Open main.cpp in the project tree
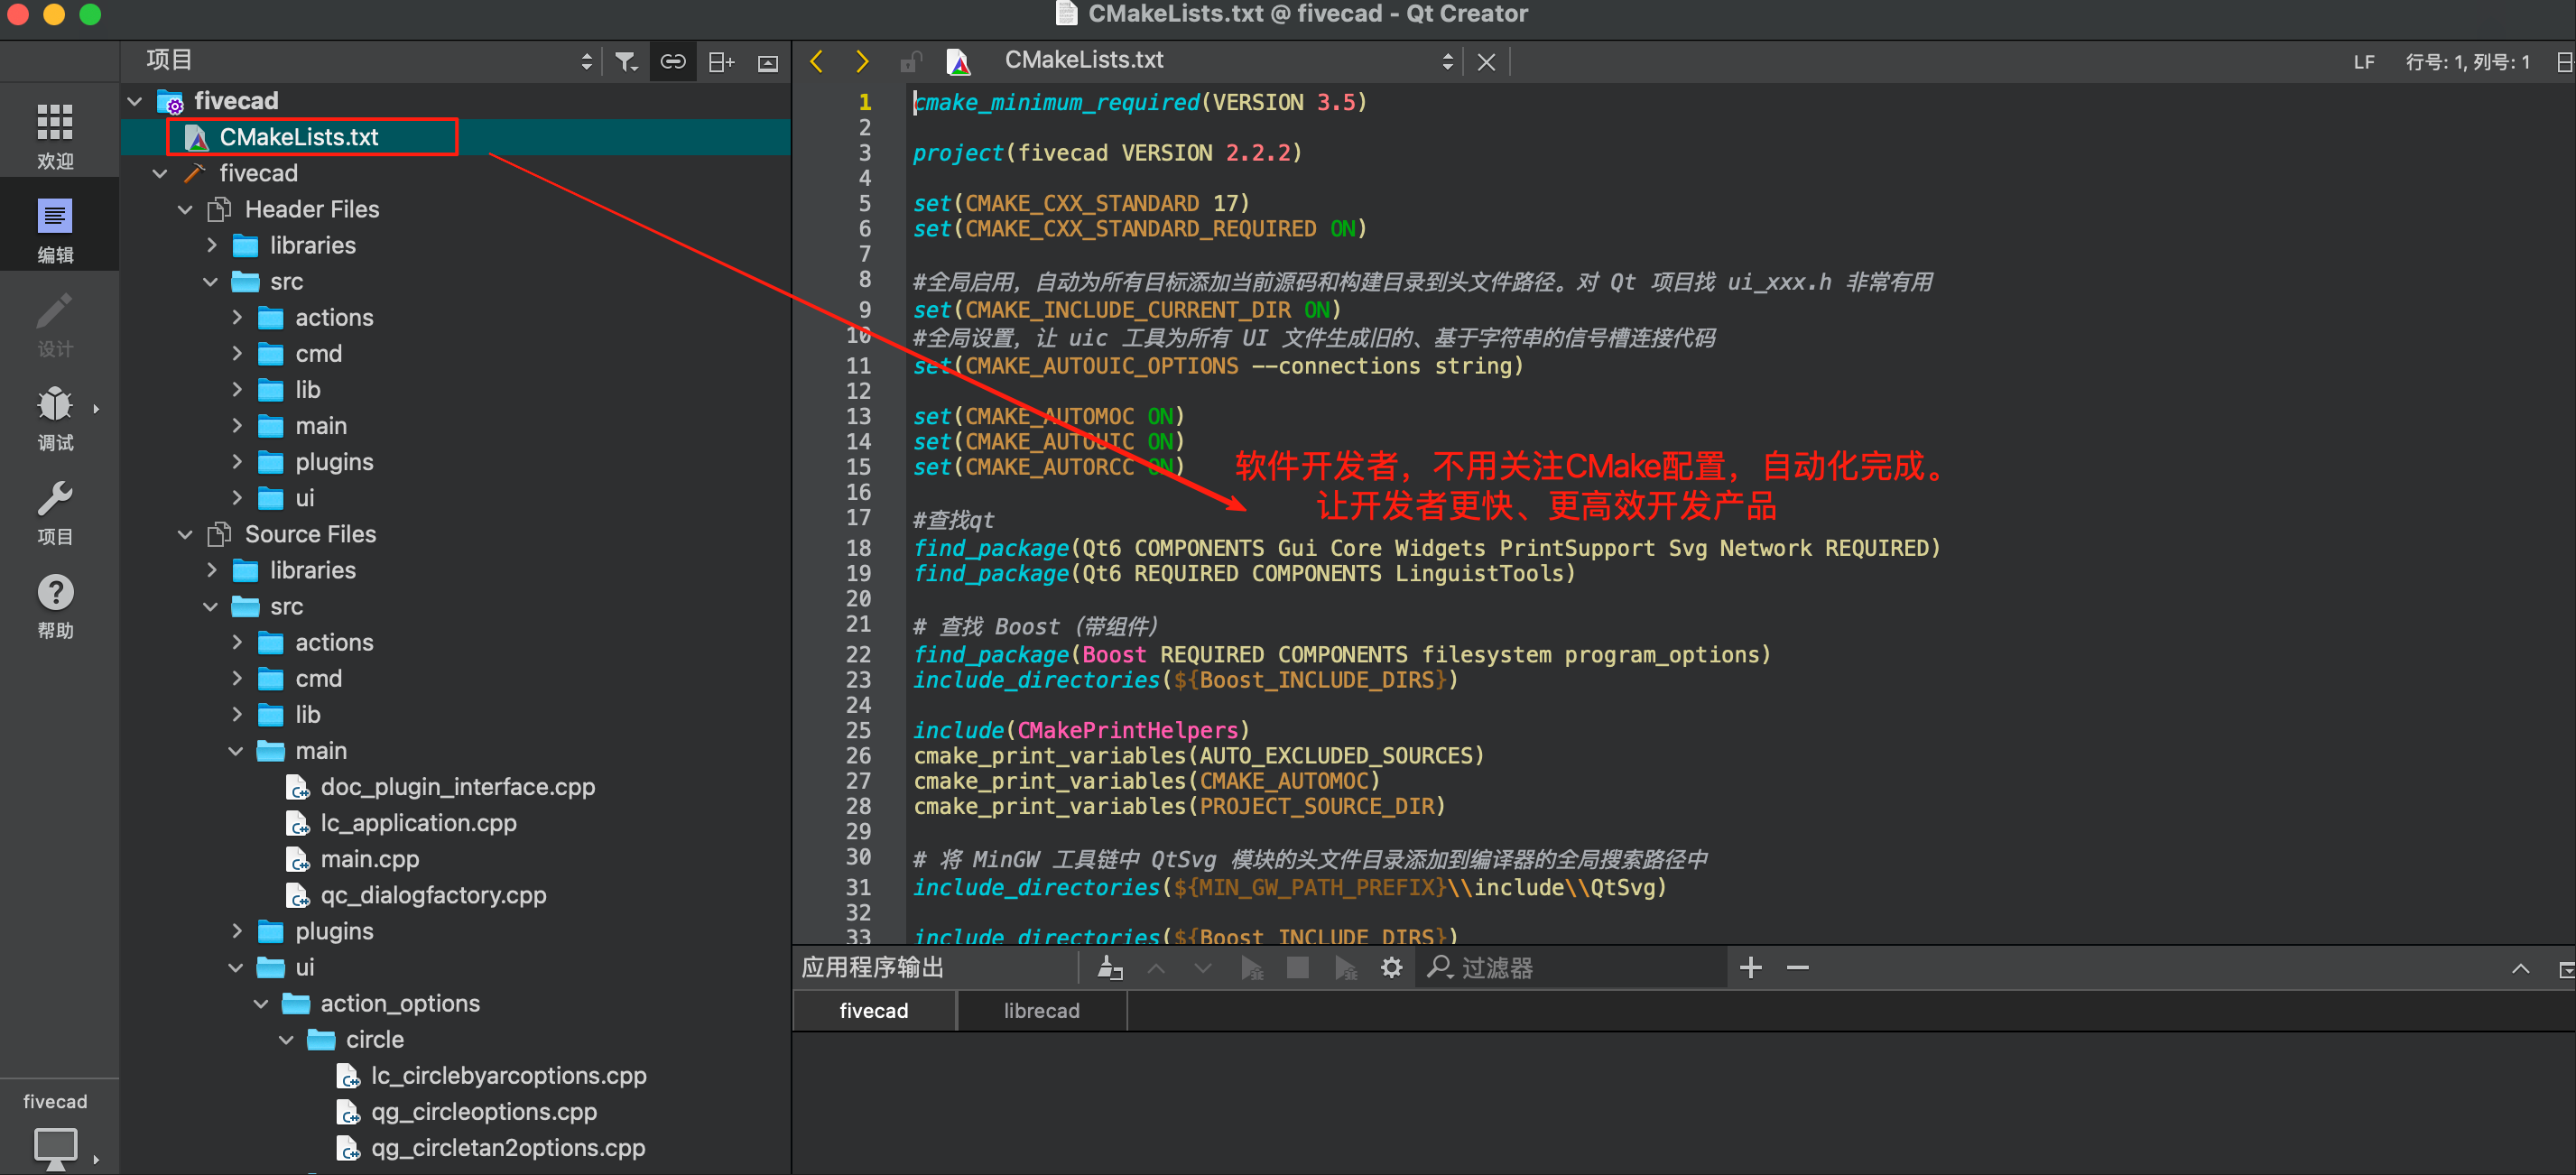Viewport: 2576px width, 1175px height. pyautogui.click(x=369, y=859)
